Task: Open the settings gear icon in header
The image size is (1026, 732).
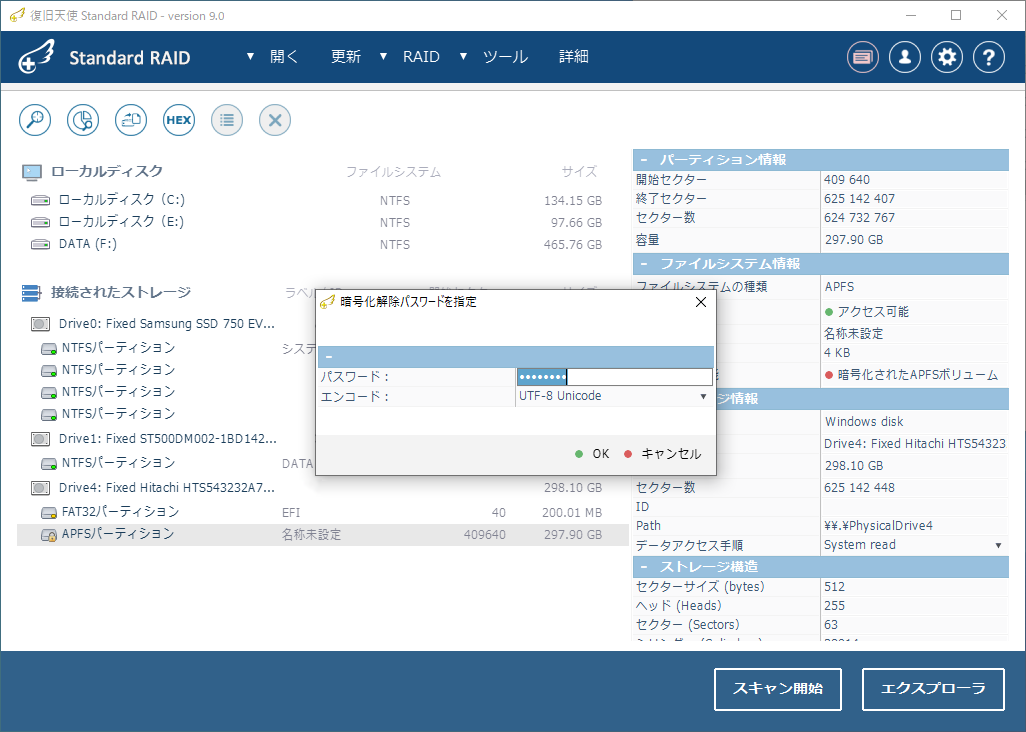Action: (x=947, y=58)
